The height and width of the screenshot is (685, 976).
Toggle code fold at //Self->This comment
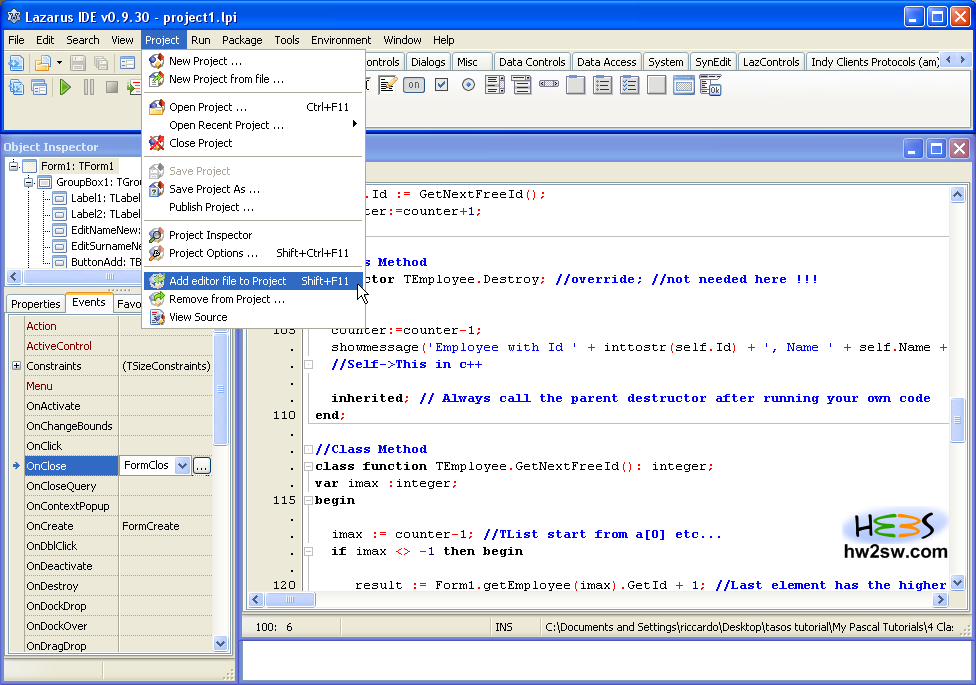click(308, 364)
